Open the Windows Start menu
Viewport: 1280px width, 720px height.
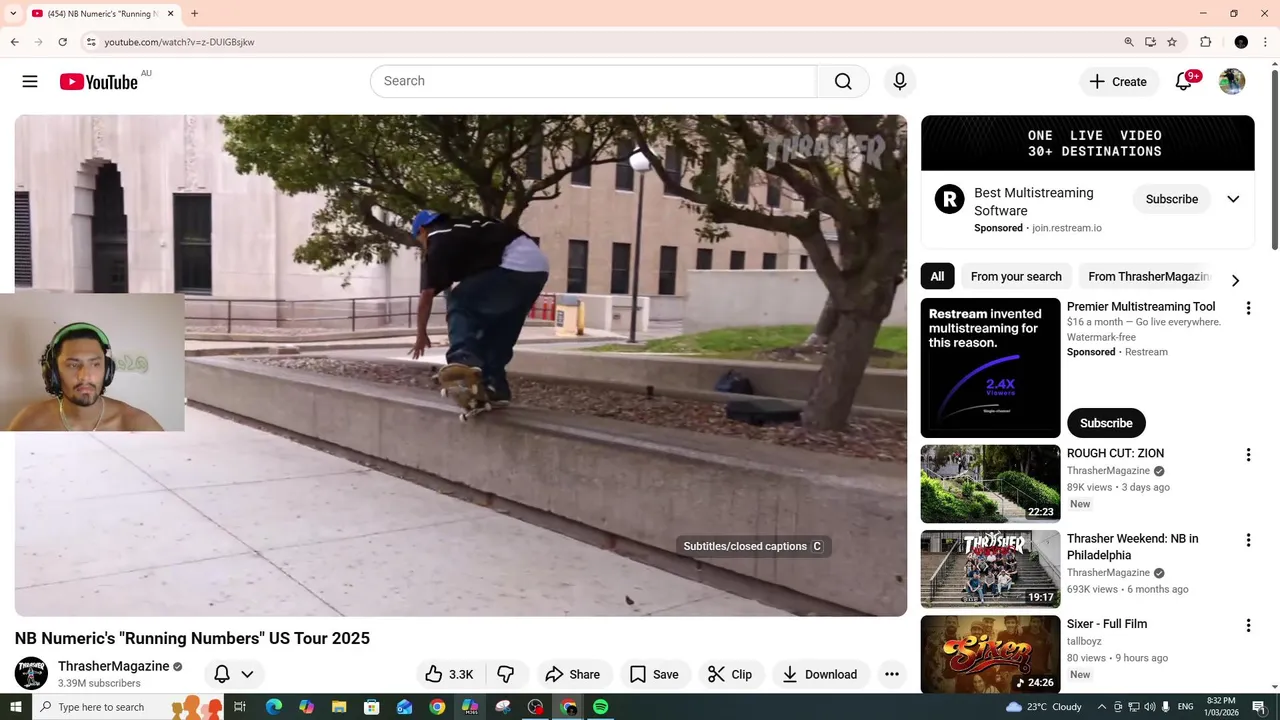tap(15, 707)
